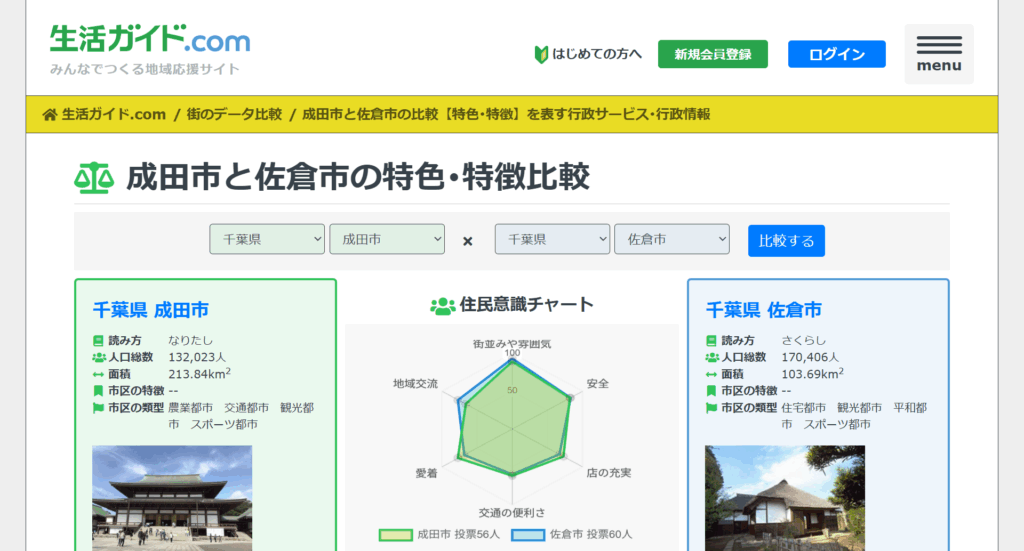Click the 成田市 投票56人 legend text
The height and width of the screenshot is (551, 1024).
458,535
